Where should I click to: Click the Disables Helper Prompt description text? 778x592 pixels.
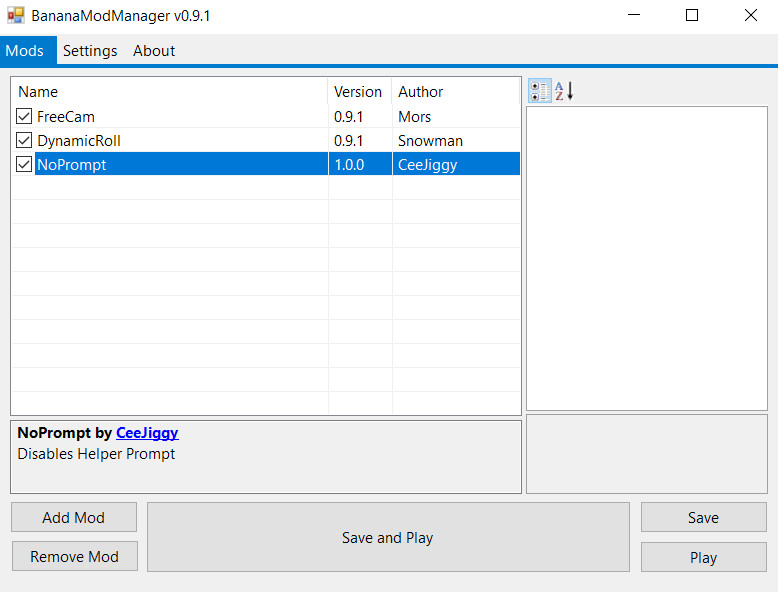pos(96,454)
